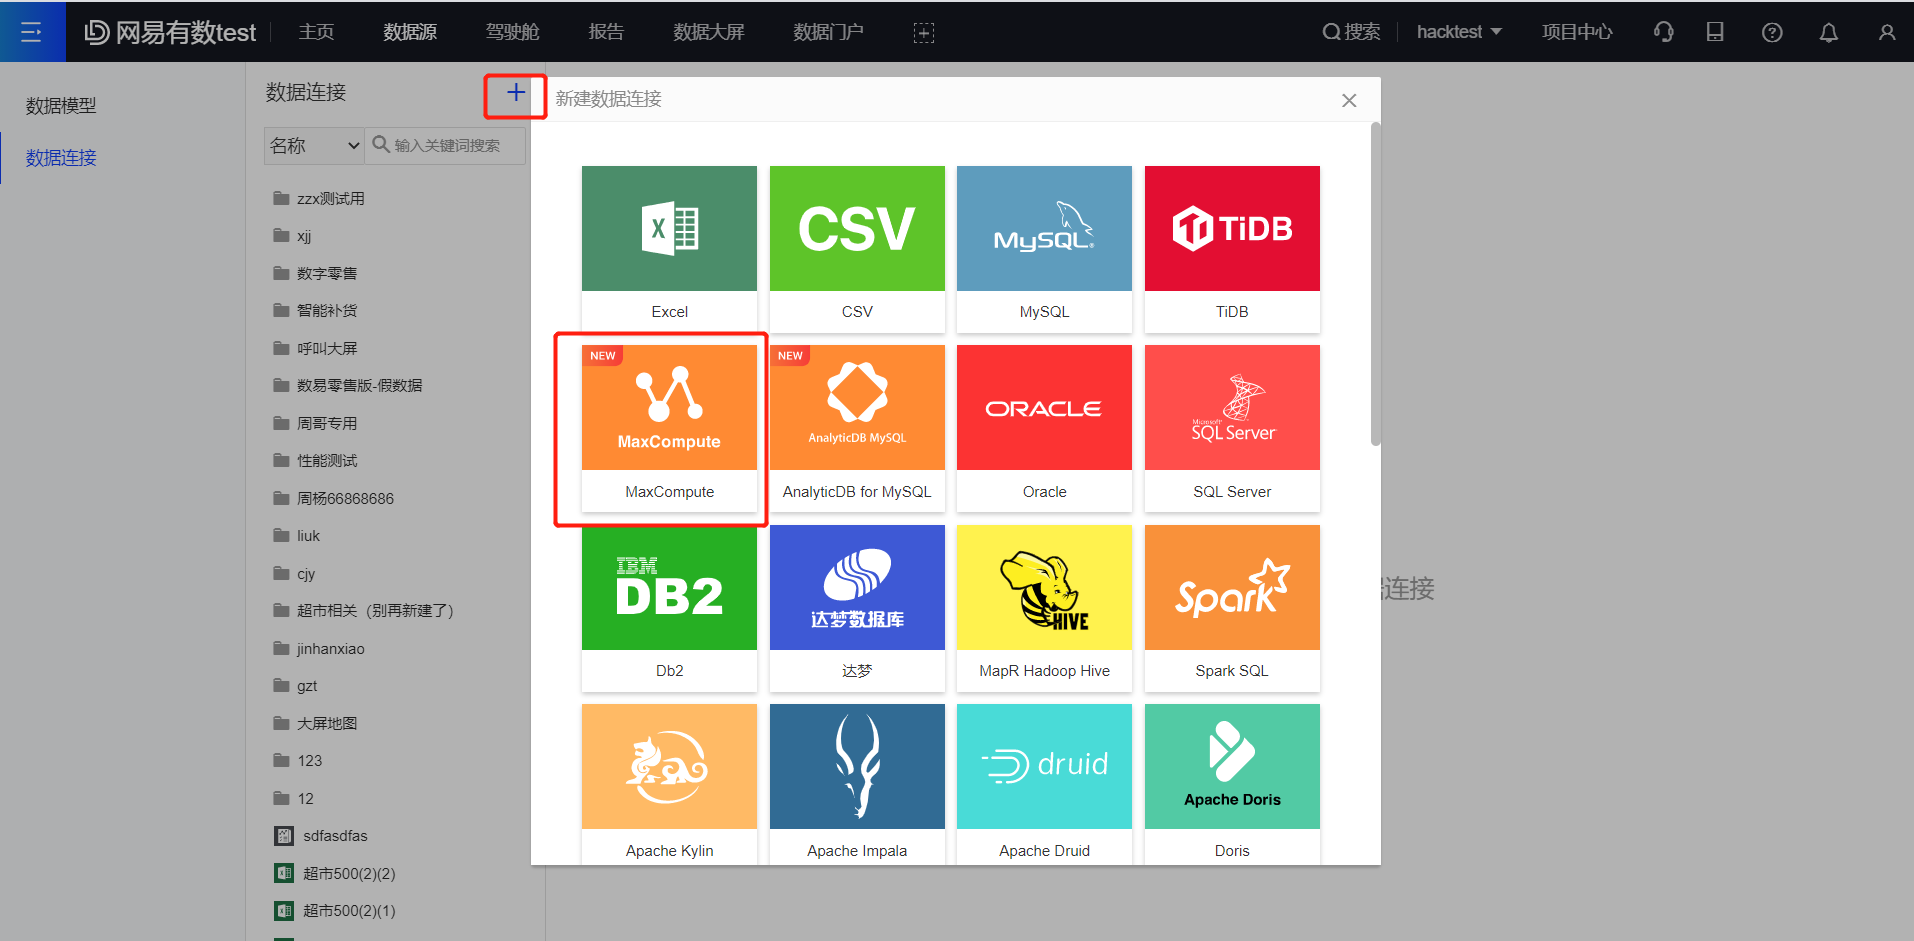This screenshot has width=1914, height=941.
Task: Click the 网易有数test logo
Action: click(170, 32)
